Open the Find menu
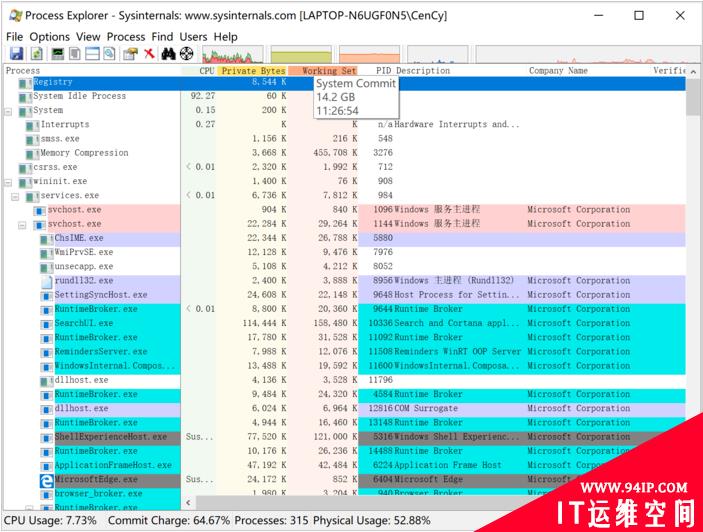This screenshot has height=532, width=703. coord(162,37)
